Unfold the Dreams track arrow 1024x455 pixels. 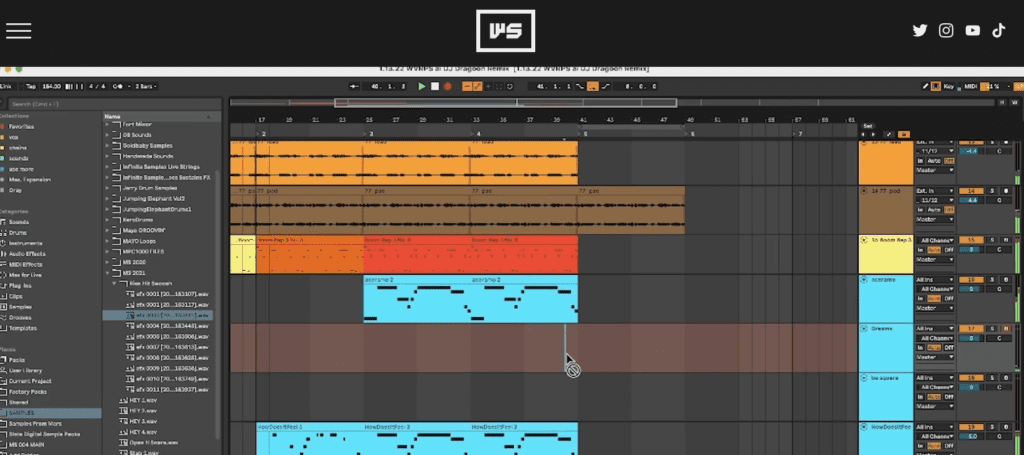pyautogui.click(x=864, y=329)
